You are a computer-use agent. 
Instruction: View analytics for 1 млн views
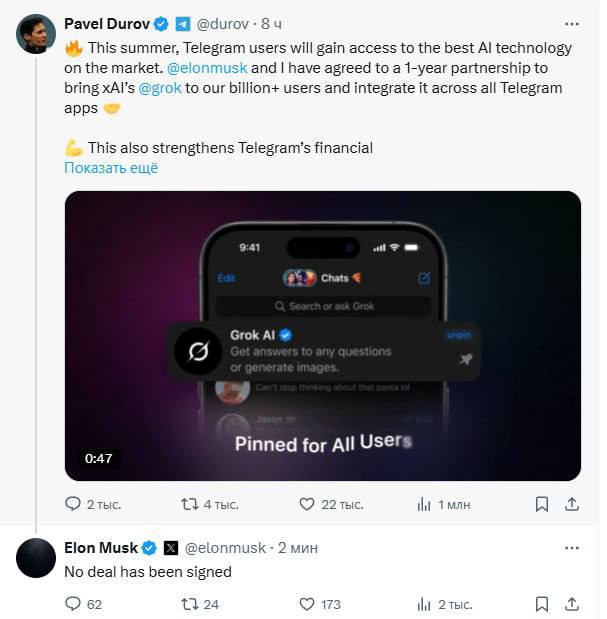tap(444, 504)
